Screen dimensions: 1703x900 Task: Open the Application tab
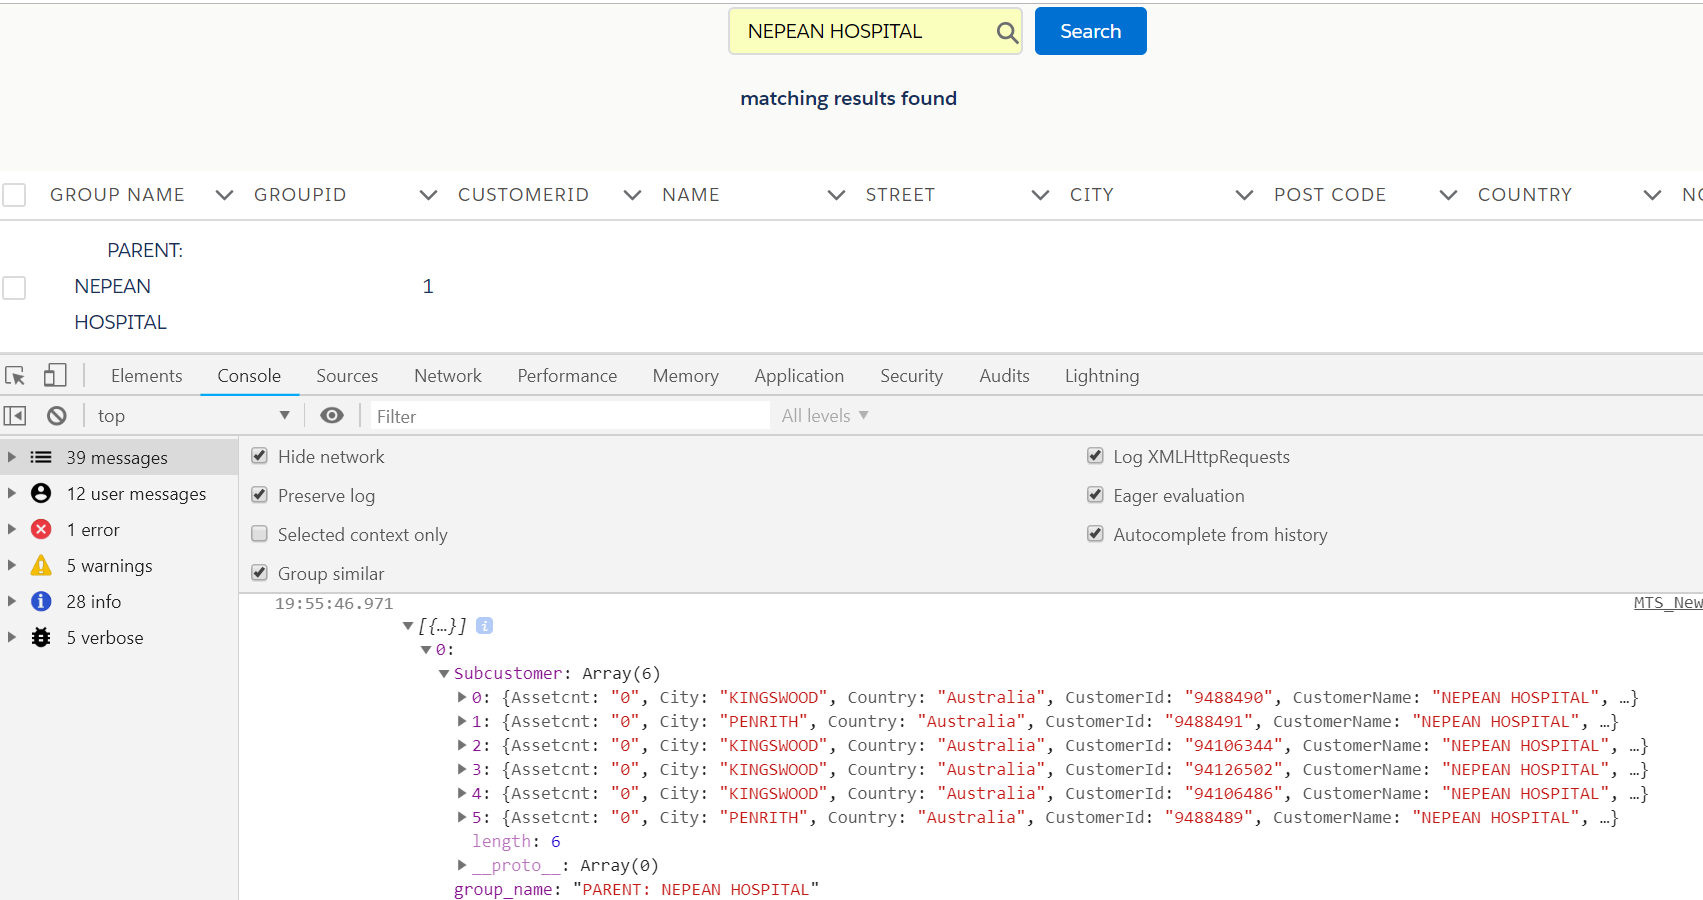799,376
